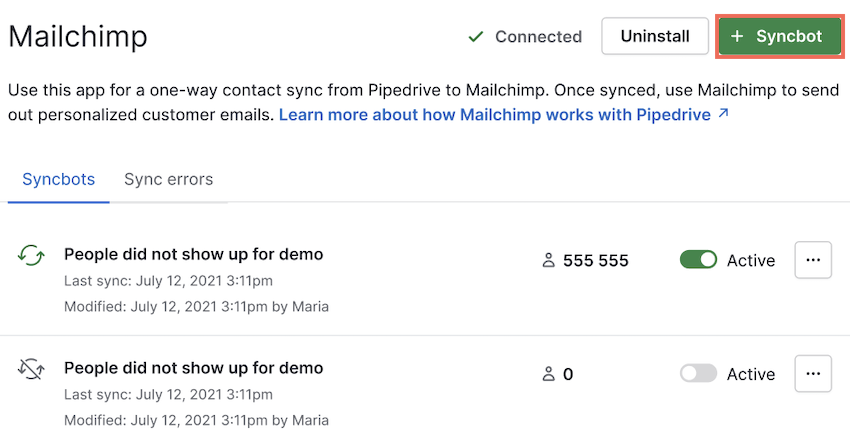Viewport: 850px width, 437px height.
Task: Select the Syncbots tab
Action: (59, 179)
